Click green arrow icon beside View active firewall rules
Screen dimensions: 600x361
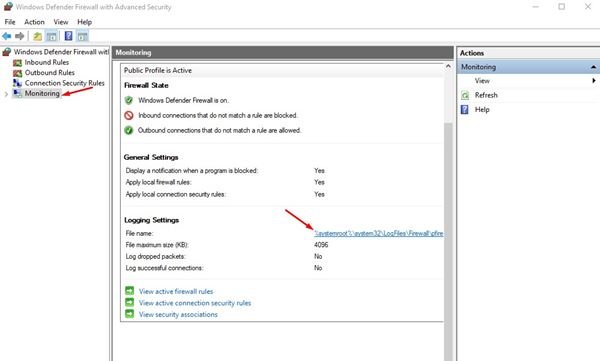click(x=130, y=291)
